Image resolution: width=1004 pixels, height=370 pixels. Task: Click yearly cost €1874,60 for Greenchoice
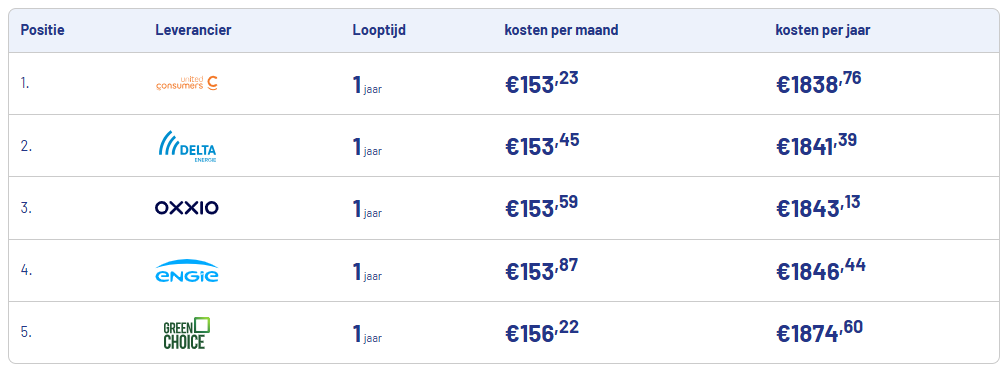(x=819, y=333)
